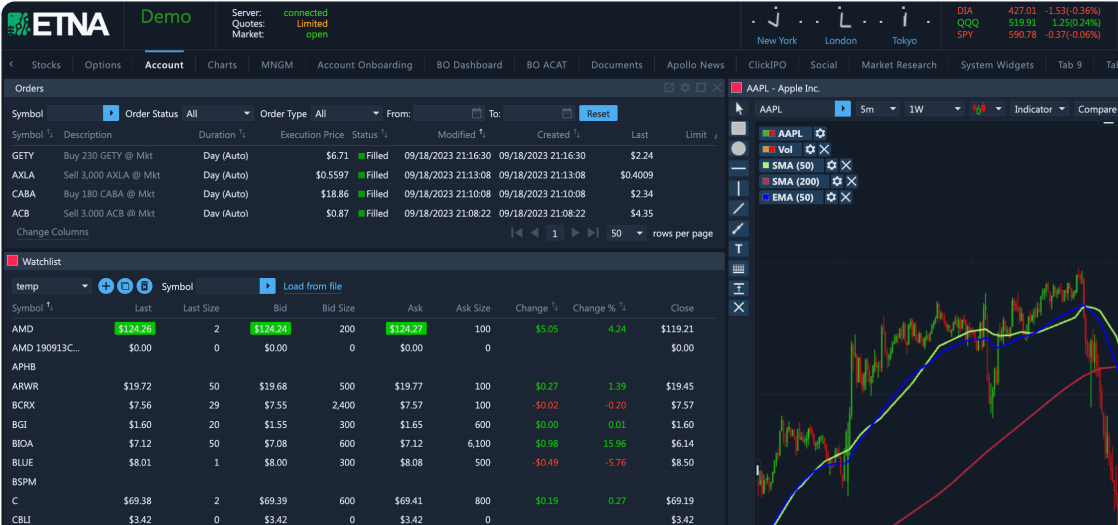Add a new watchlist with plus icon
Screen dimensions: 1118x525
(106, 286)
